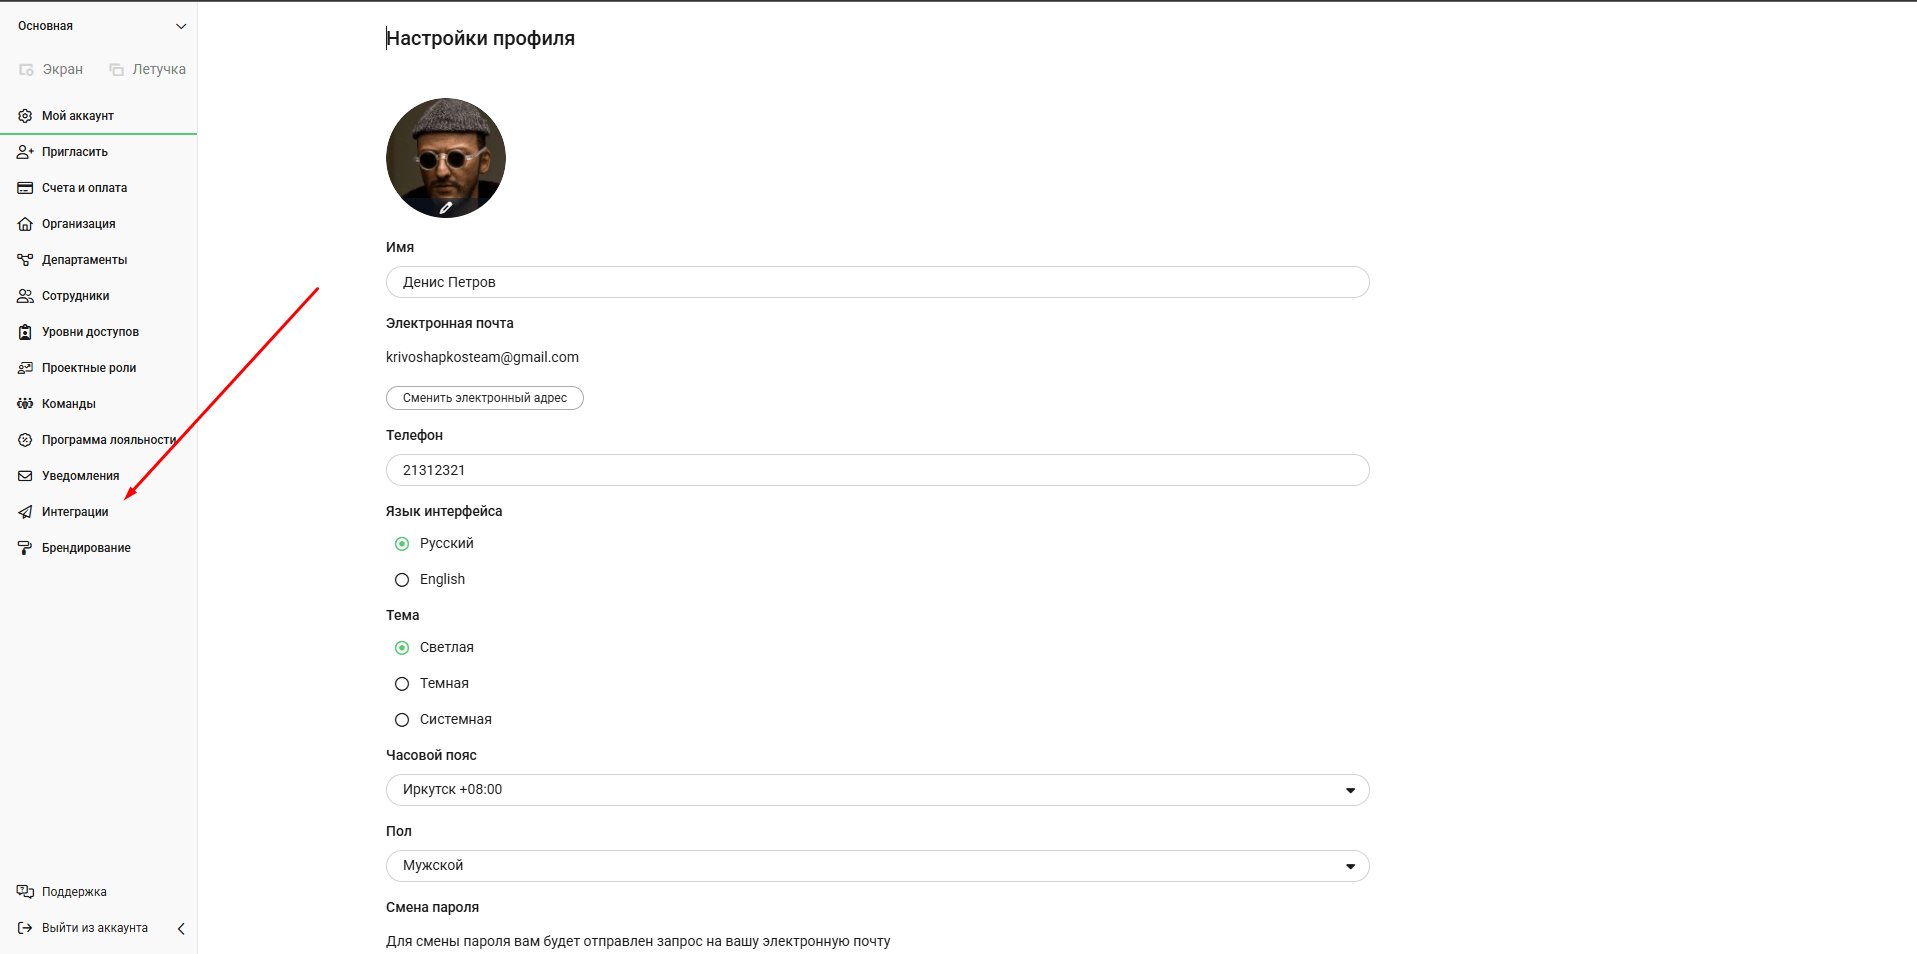Select the Системная theme option
The width and height of the screenshot is (1917, 954).
(402, 720)
